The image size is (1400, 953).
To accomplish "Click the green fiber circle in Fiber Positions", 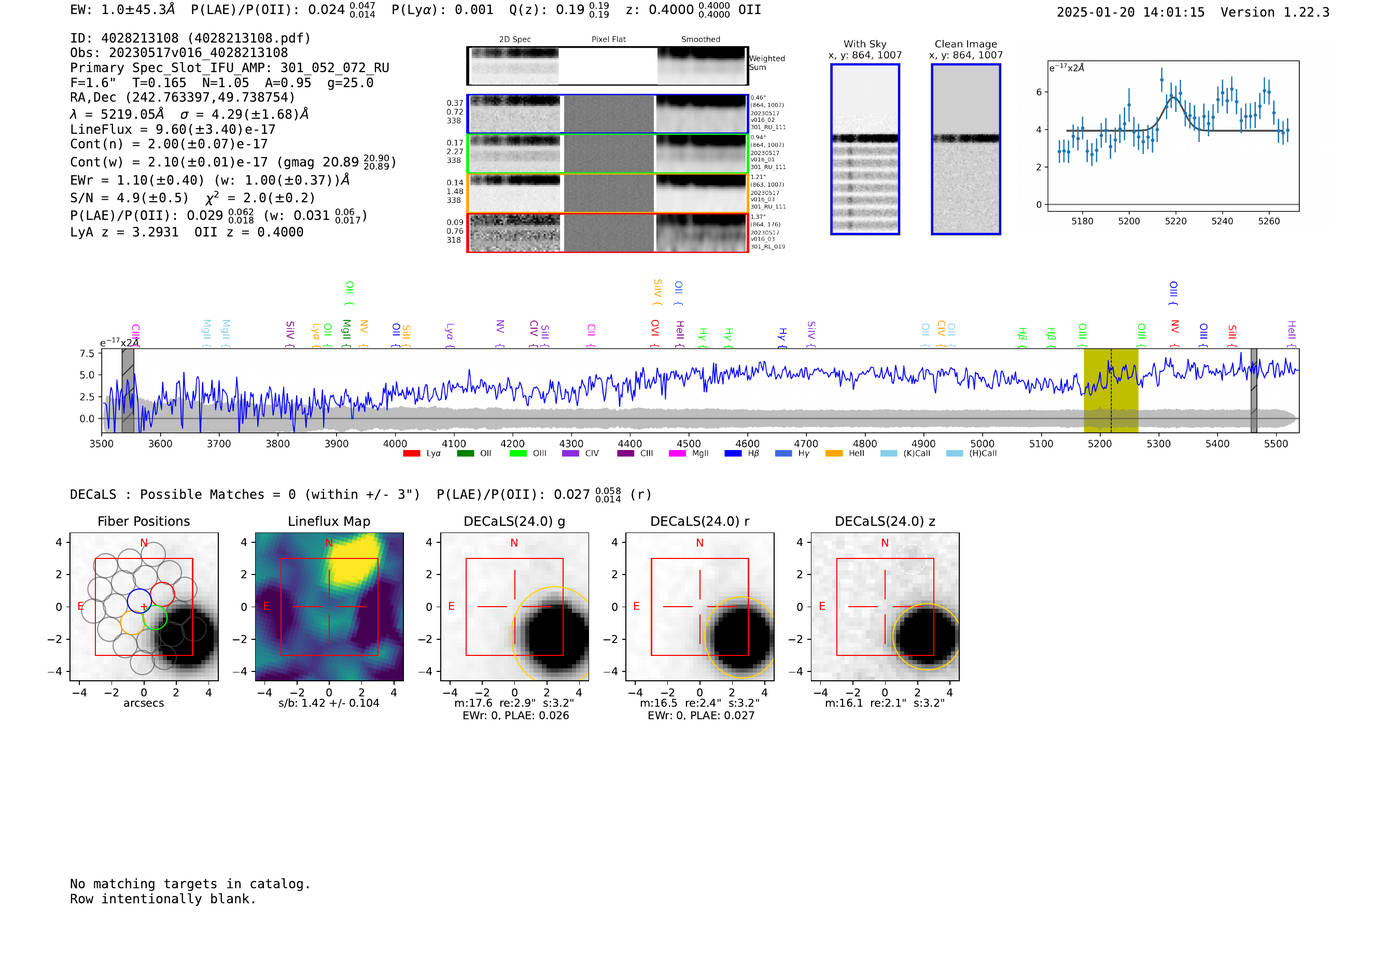I will pyautogui.click(x=155, y=617).
